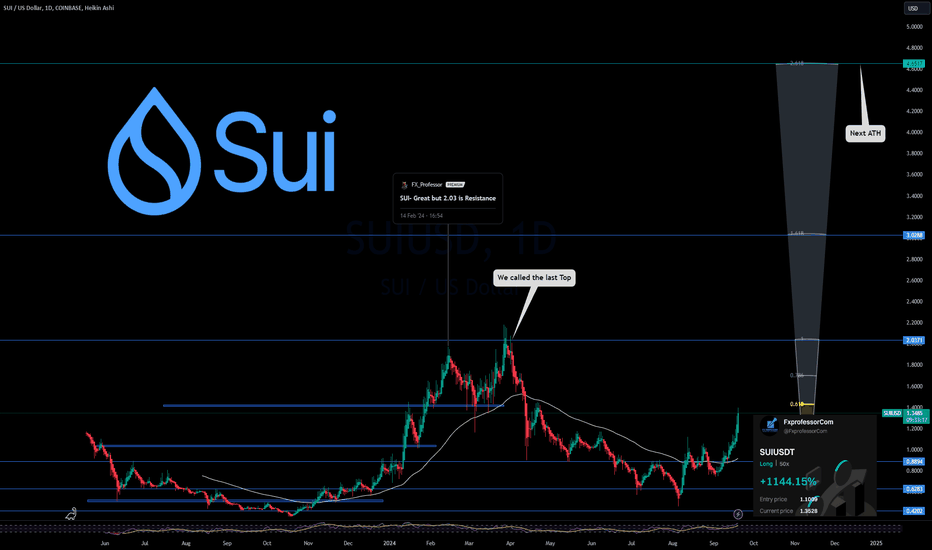932x550 pixels.
Task: Click the 2025 label on the time axis
Action: click(876, 543)
